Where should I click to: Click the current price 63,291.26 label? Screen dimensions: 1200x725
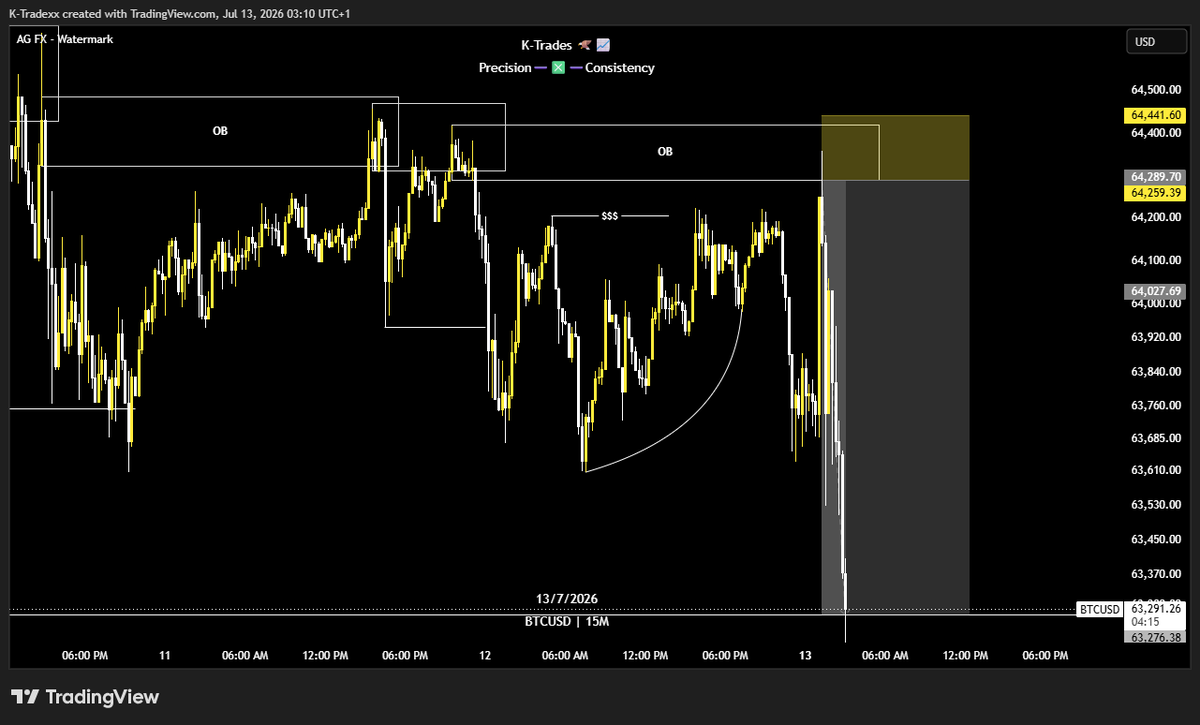tap(1155, 607)
